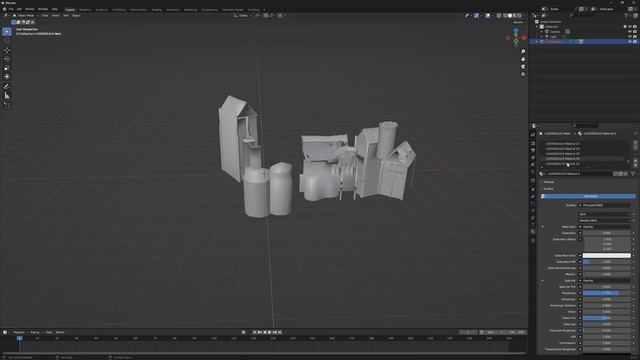Switch orthographic perspective grid icon
The width and height of the screenshot is (640, 360).
click(x=523, y=74)
